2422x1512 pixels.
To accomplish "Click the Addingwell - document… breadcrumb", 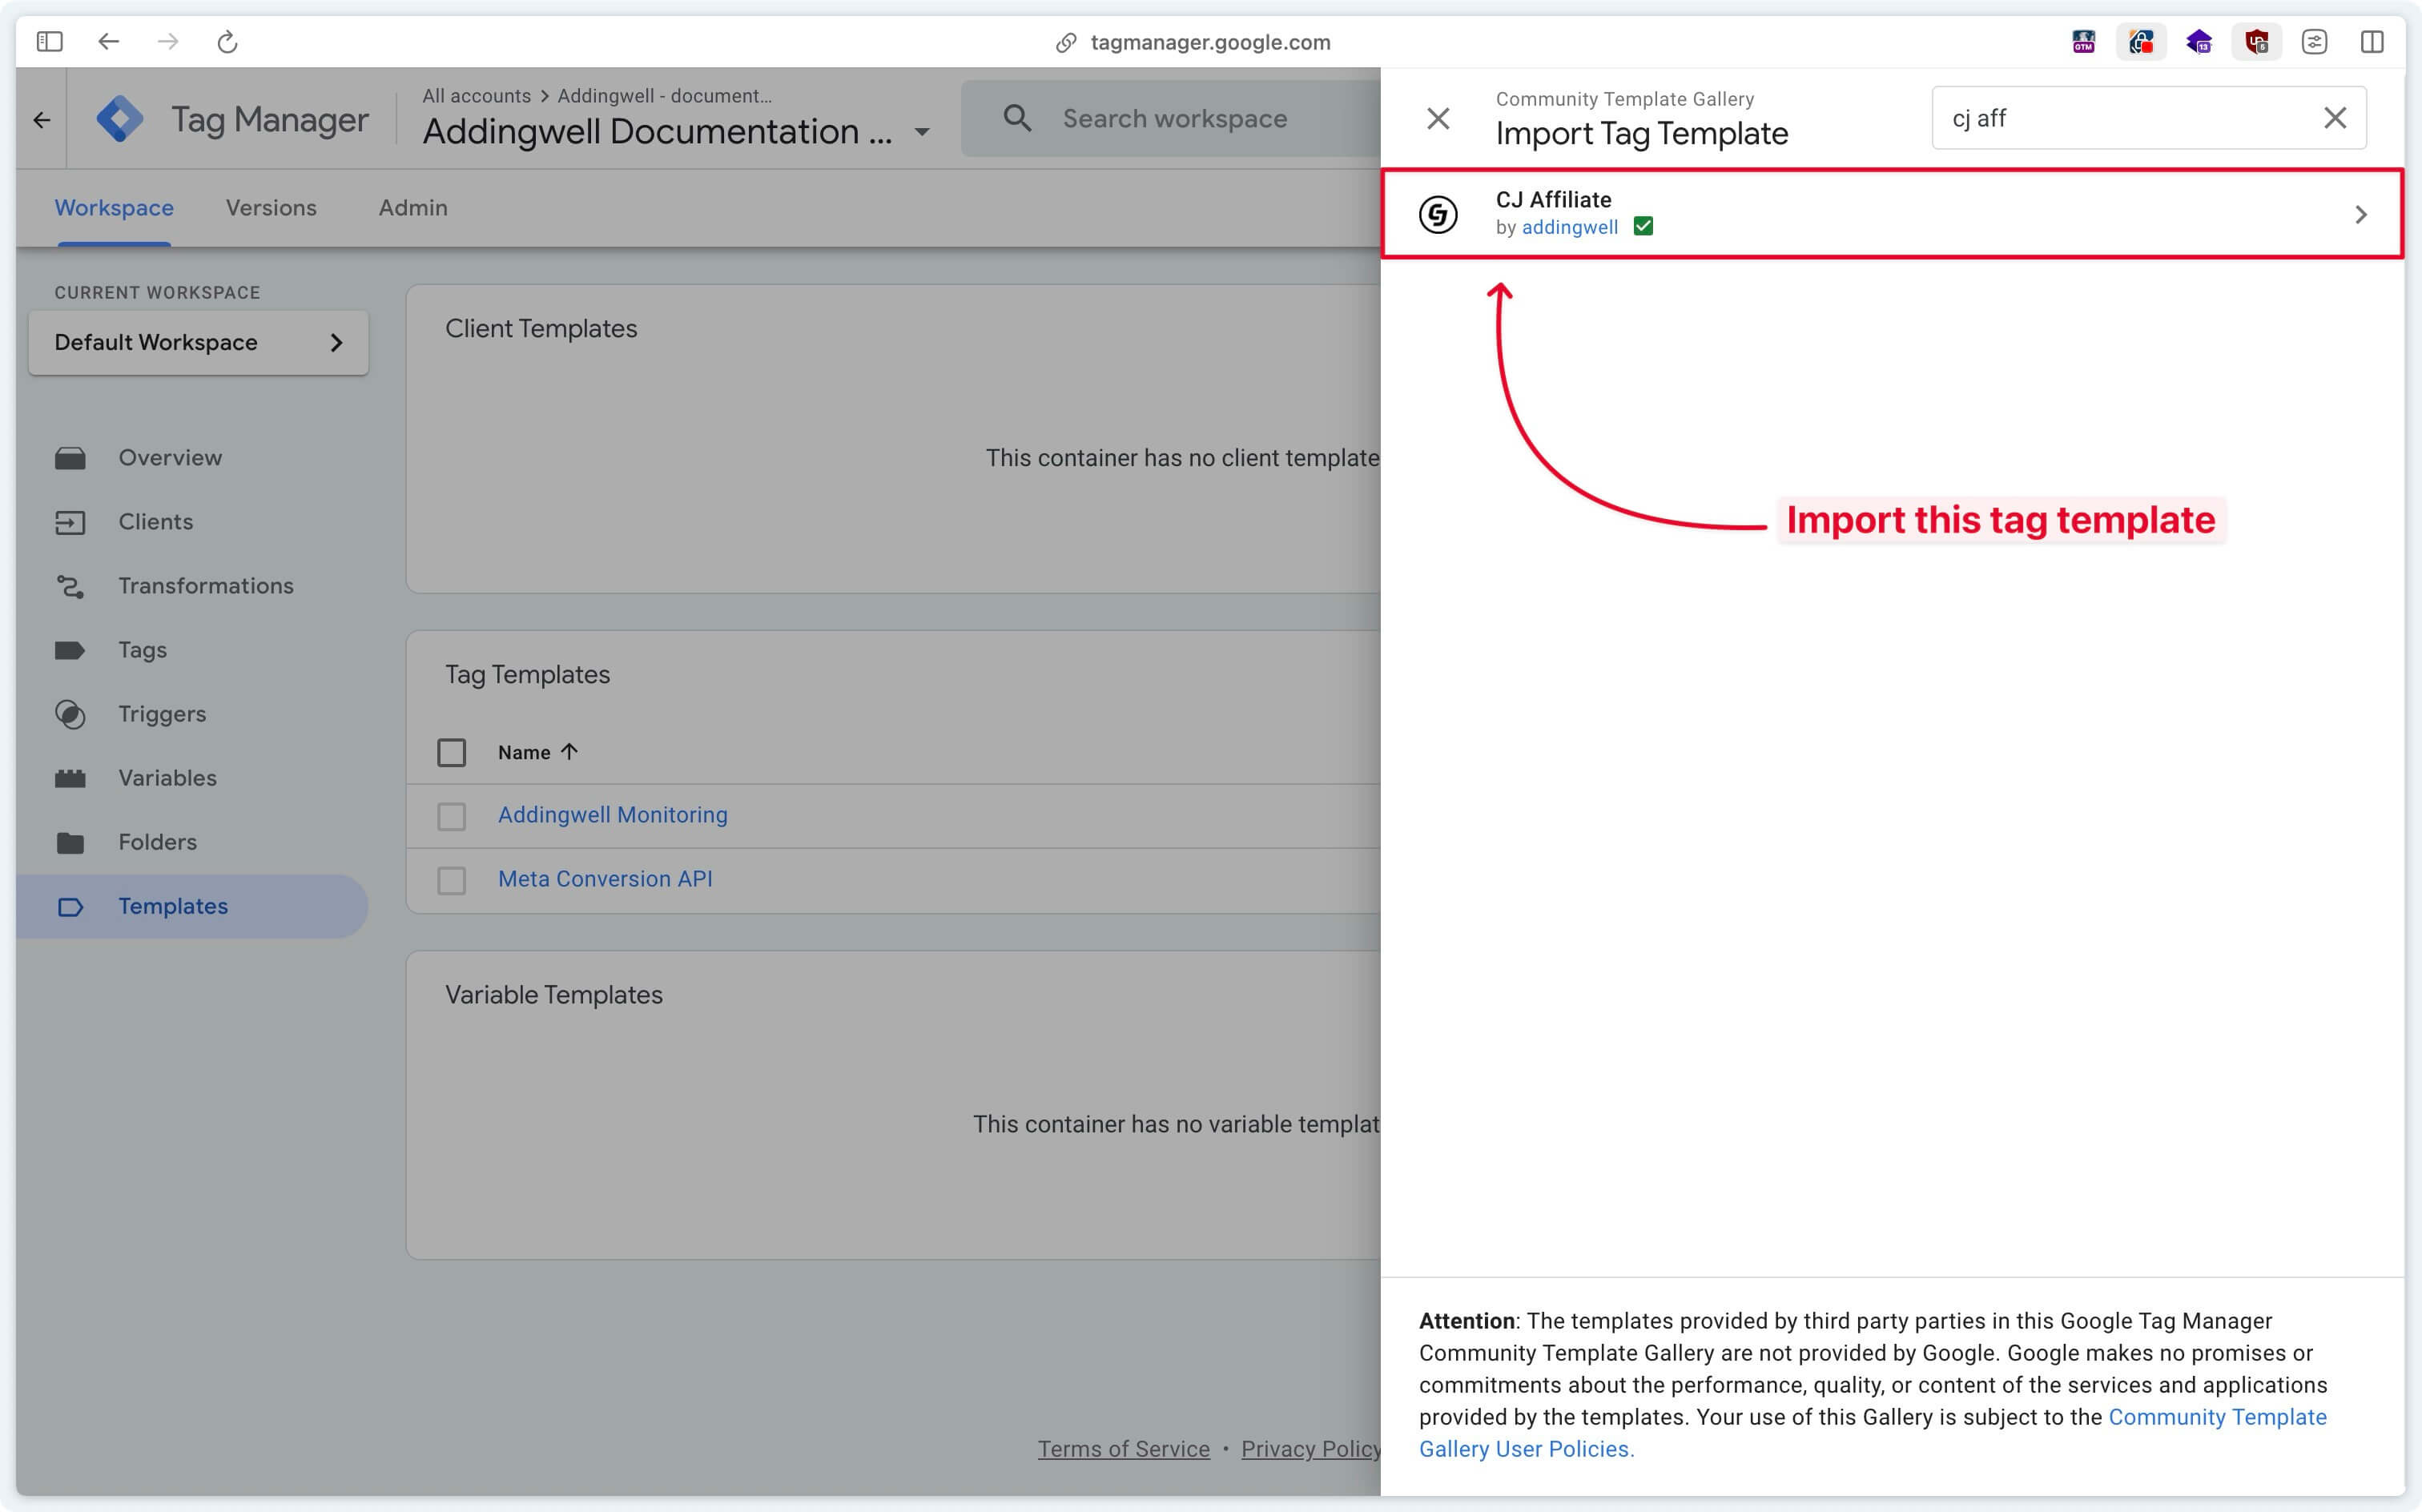I will pos(664,96).
